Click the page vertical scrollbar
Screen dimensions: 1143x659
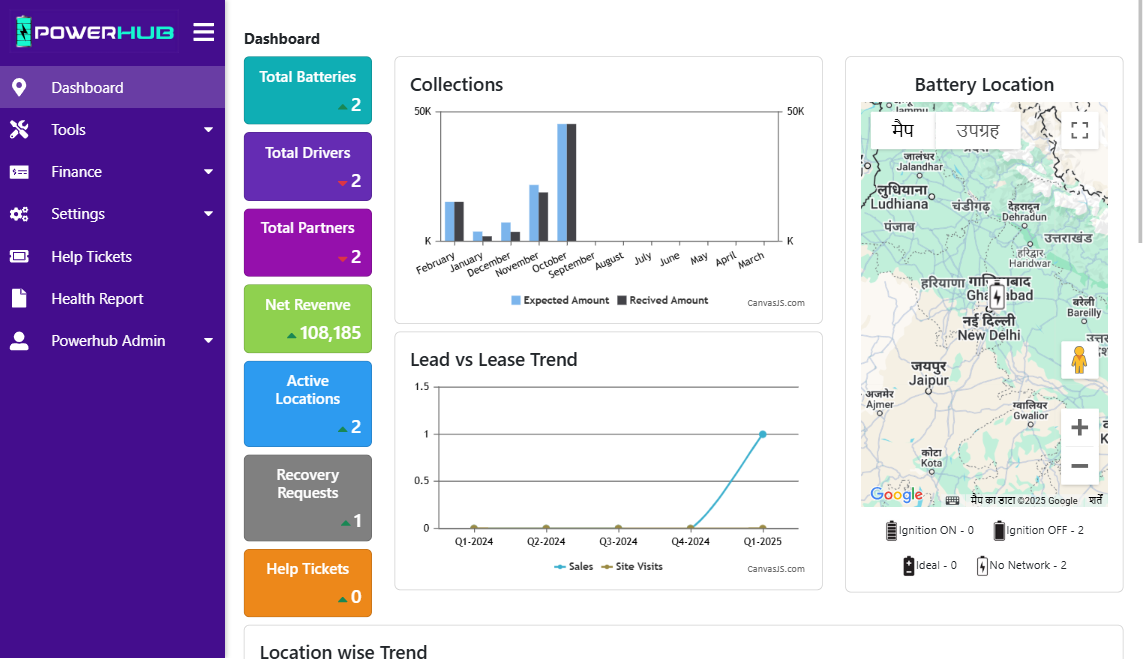pos(1139,120)
